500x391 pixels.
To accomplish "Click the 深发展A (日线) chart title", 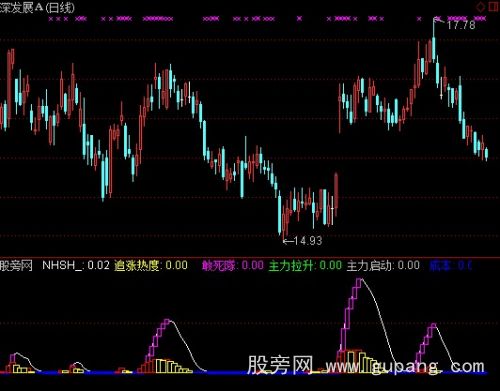I will tap(37, 8).
